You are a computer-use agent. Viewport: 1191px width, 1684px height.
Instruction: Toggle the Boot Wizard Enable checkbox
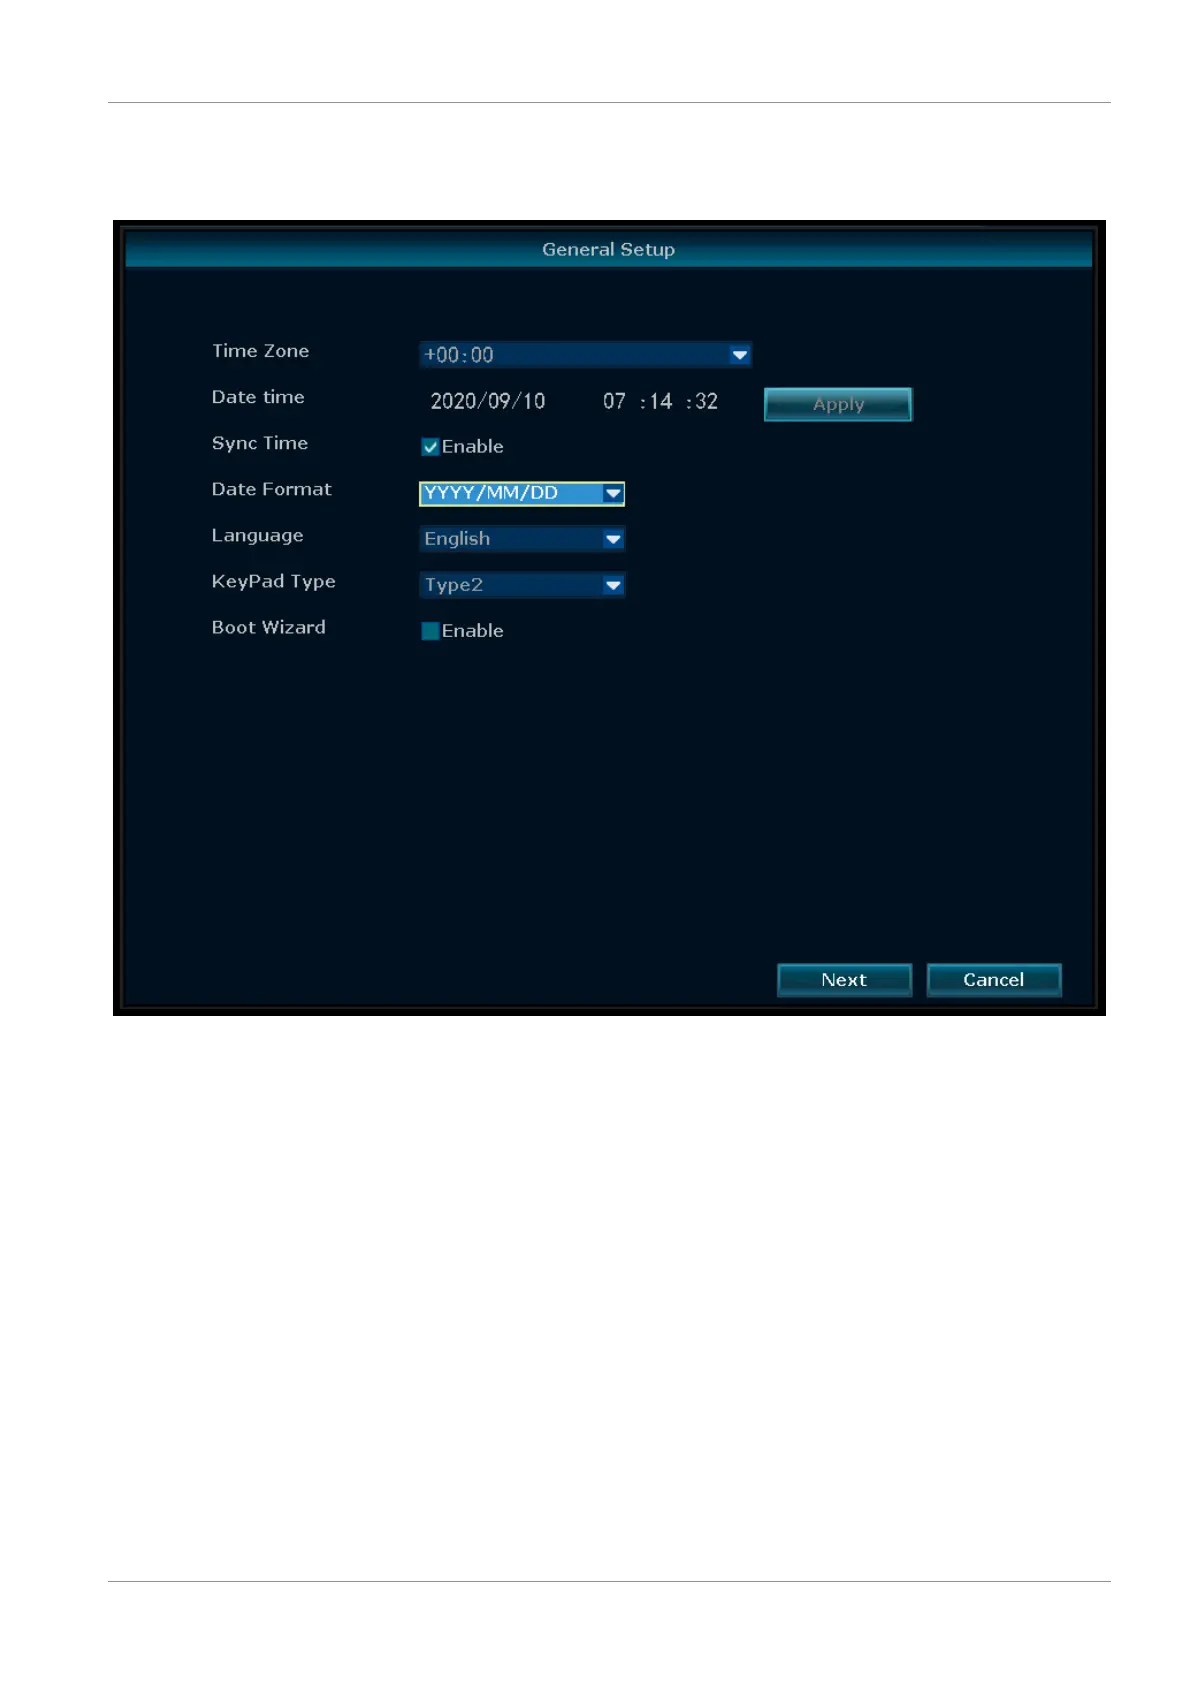point(430,631)
